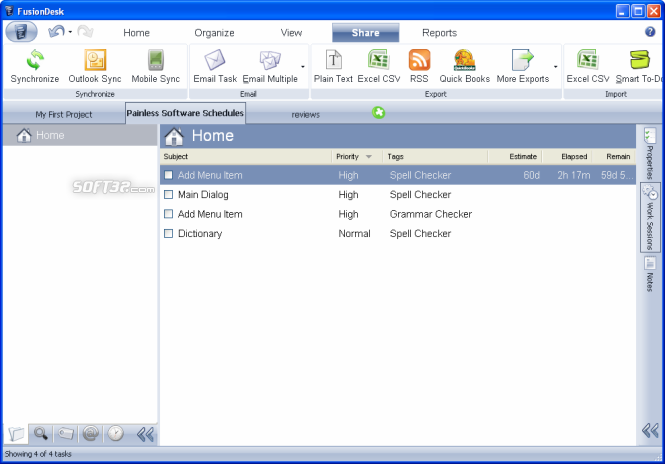This screenshot has width=665, height=464.
Task: Select the Share ribbon tab
Action: coord(365,33)
